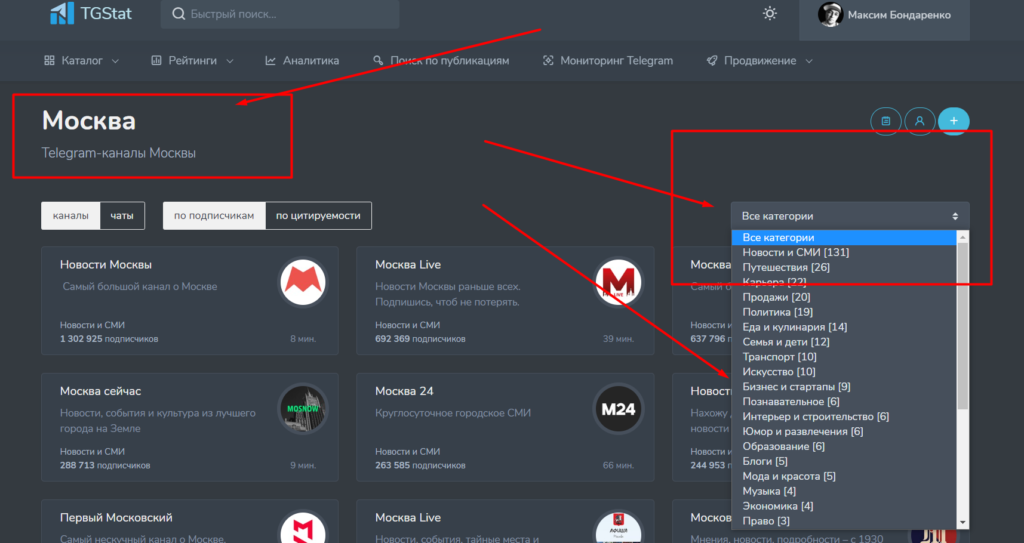Expand the Рейтинги menu
Image resolution: width=1024 pixels, height=543 pixels.
(x=192, y=61)
